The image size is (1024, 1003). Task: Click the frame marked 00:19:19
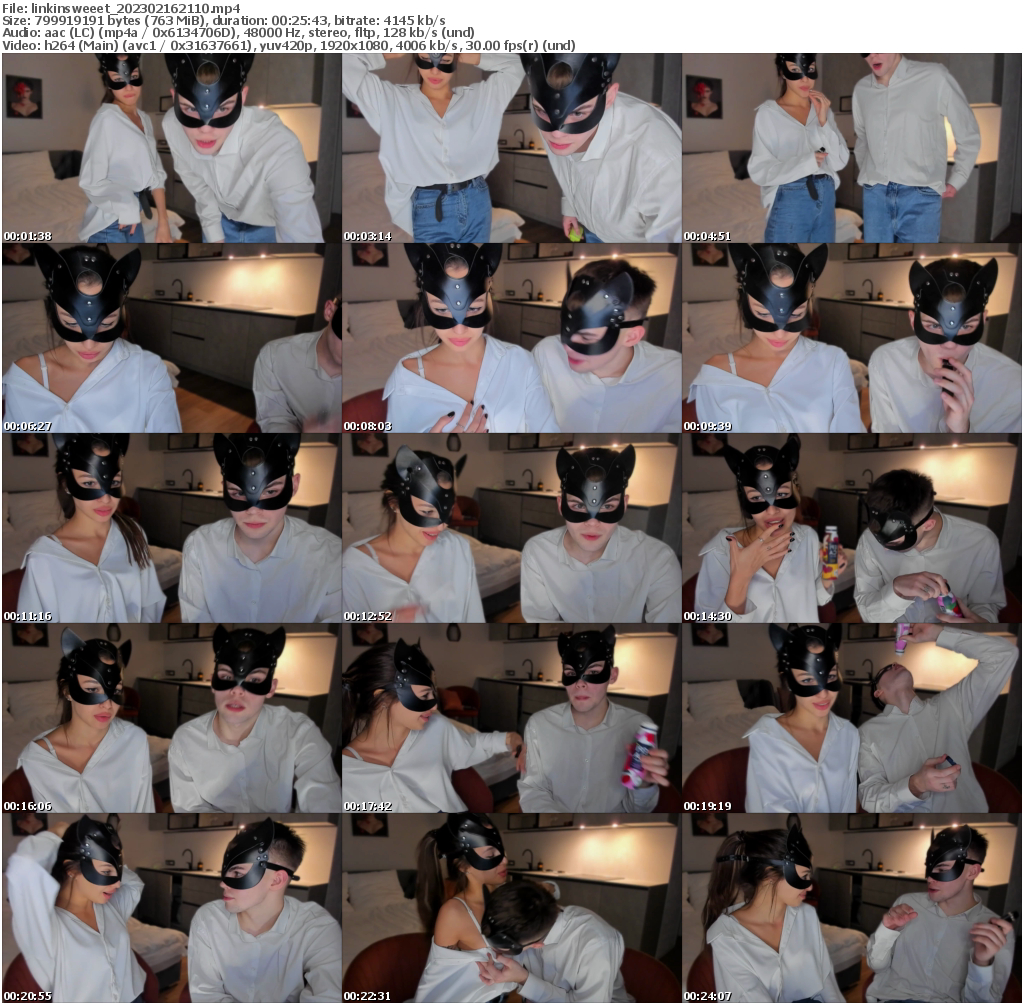(x=851, y=718)
